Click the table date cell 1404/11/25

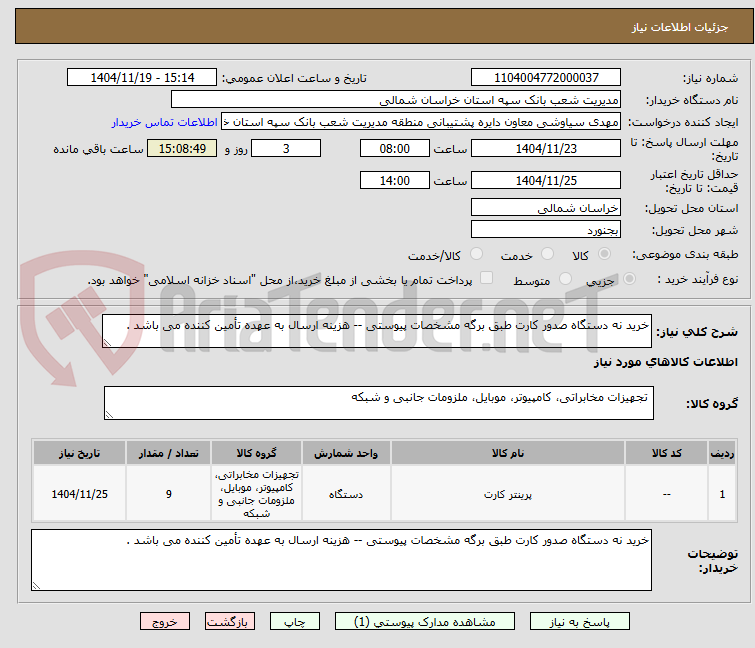79,494
